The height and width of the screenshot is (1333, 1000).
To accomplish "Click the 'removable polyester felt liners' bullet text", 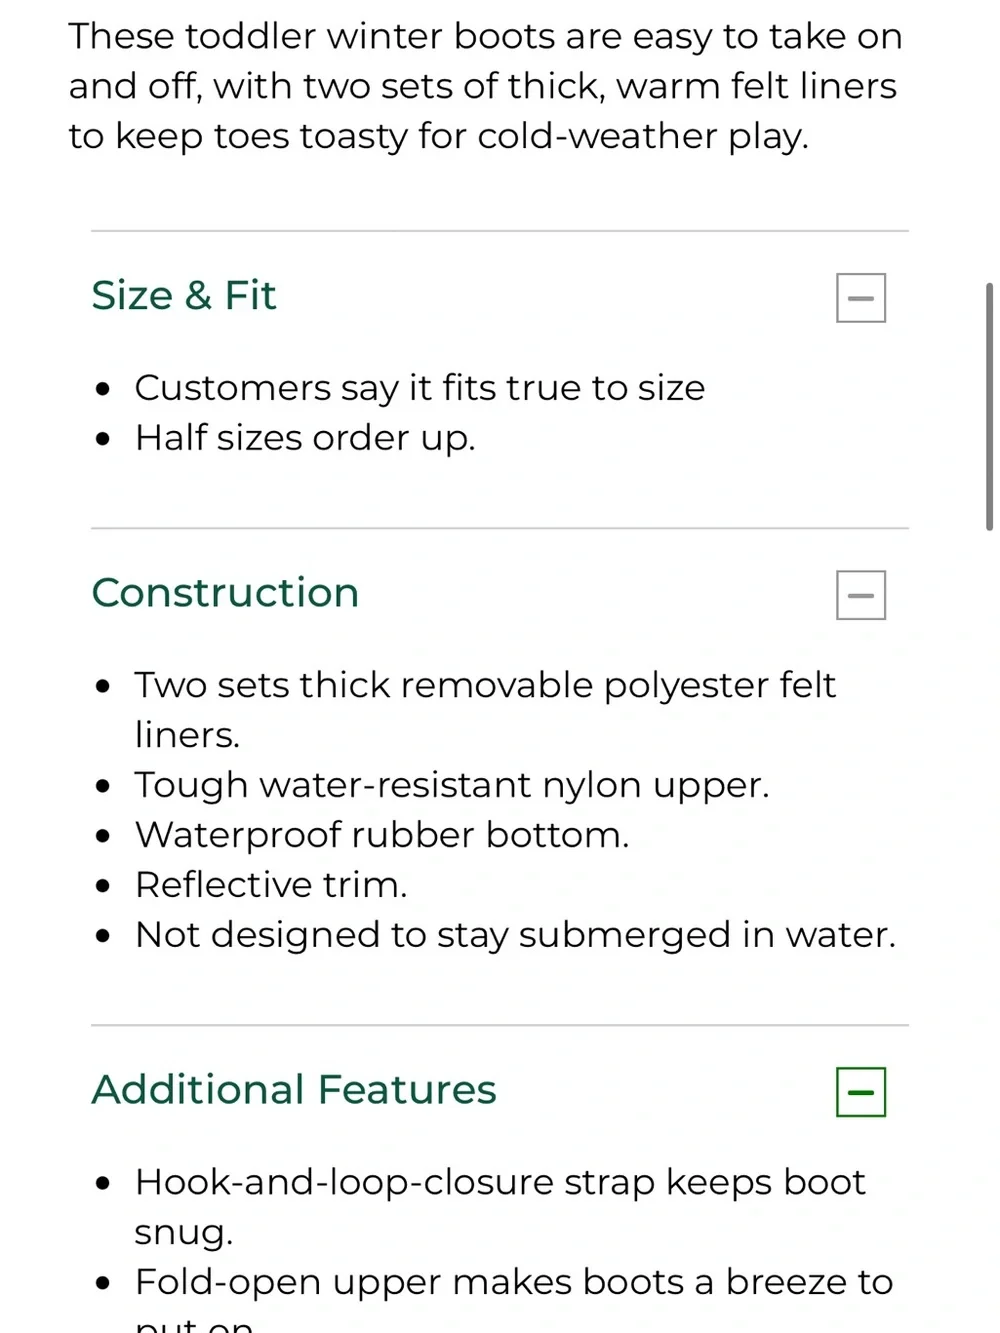I will tap(485, 710).
